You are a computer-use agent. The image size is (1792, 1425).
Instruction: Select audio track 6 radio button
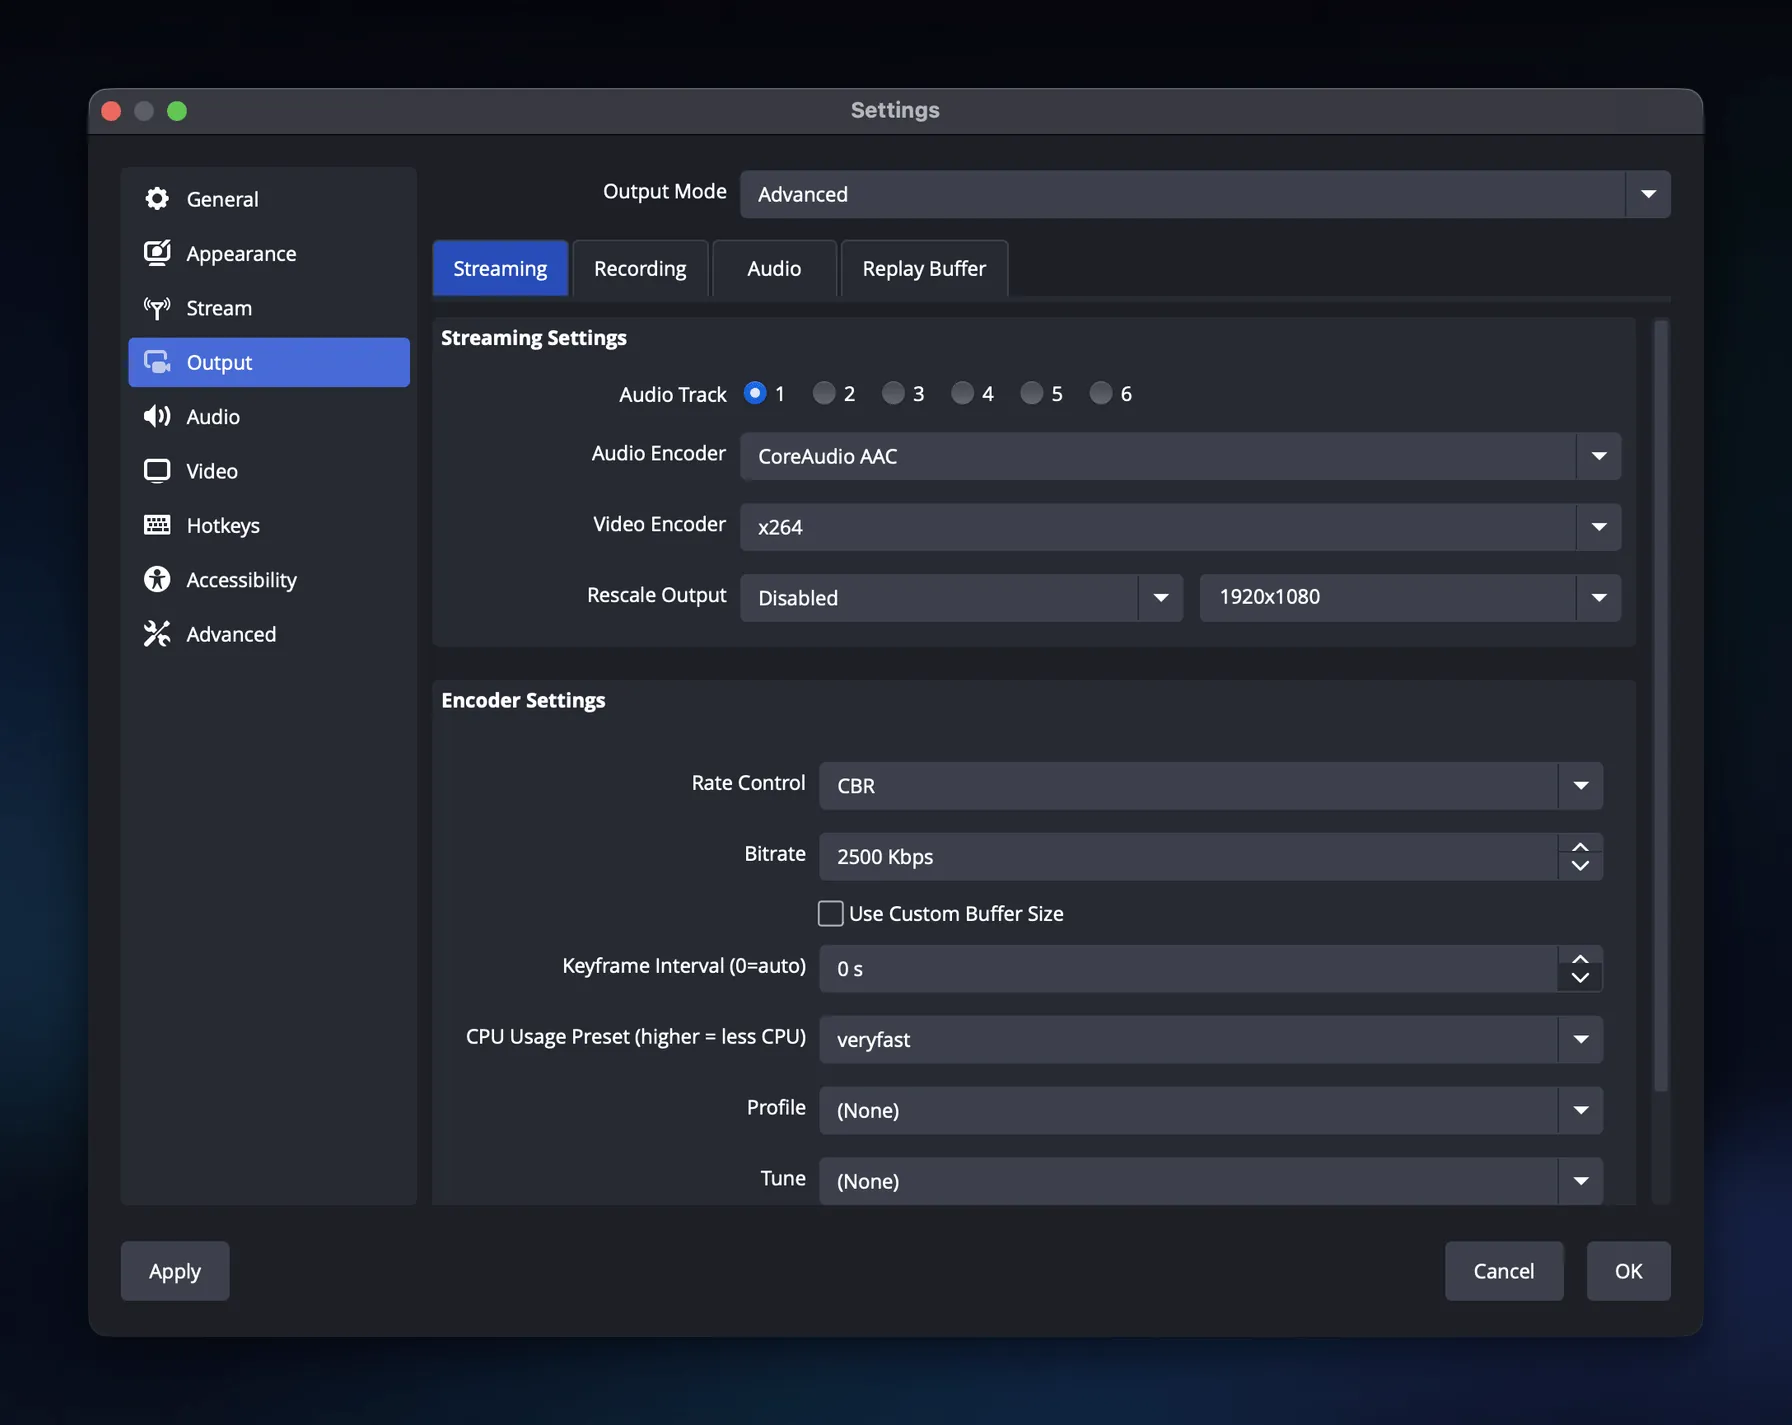pos(1100,393)
